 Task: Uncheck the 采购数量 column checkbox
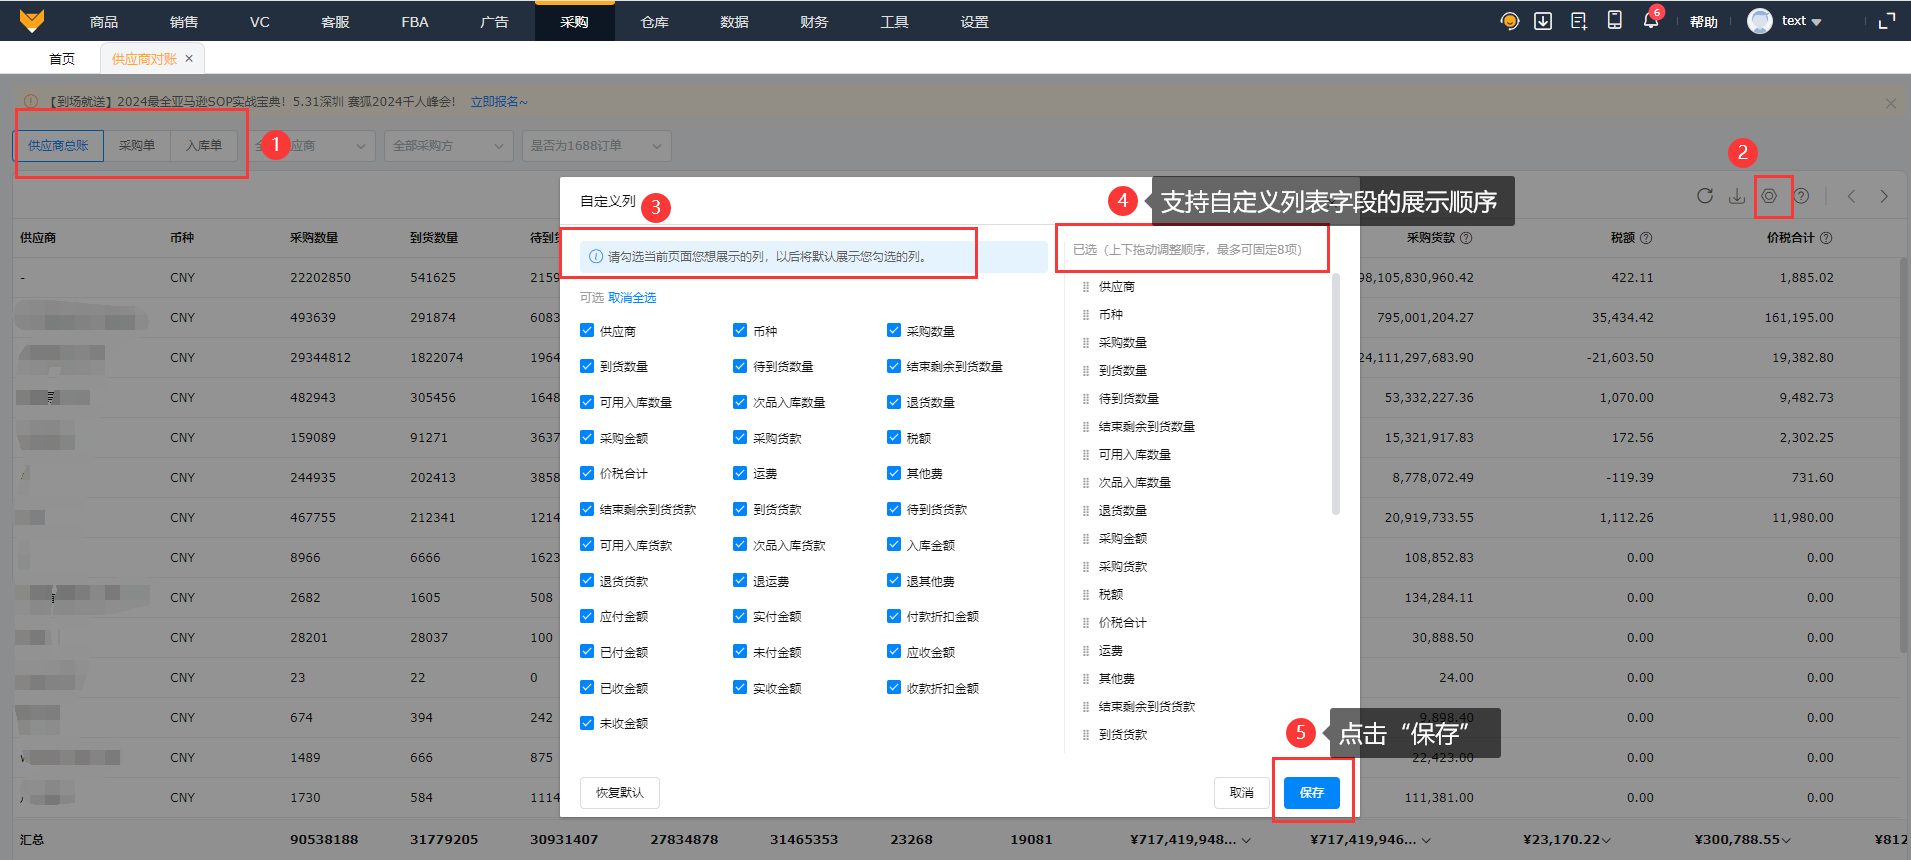click(894, 331)
